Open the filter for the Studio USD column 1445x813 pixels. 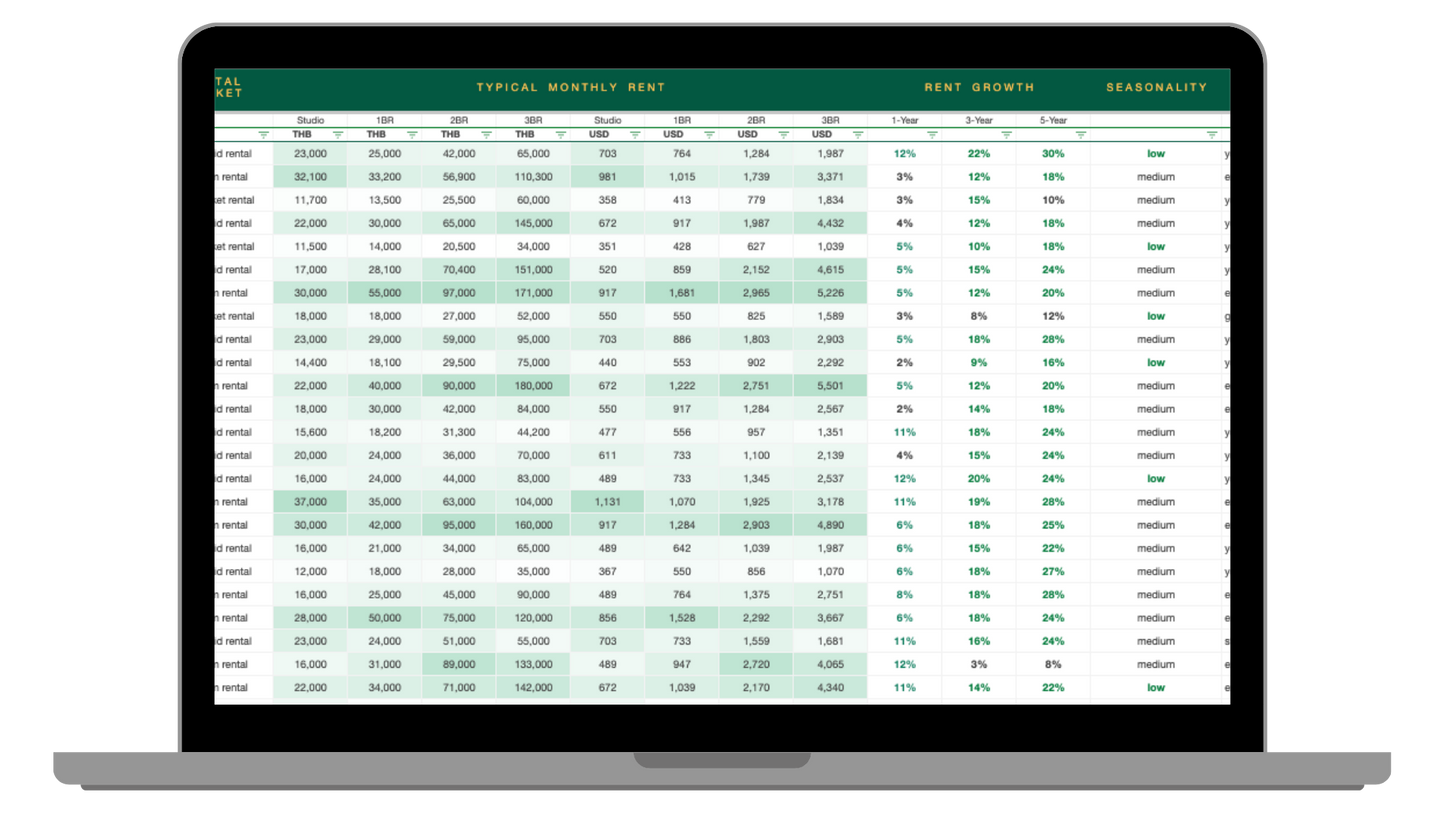click(x=634, y=133)
